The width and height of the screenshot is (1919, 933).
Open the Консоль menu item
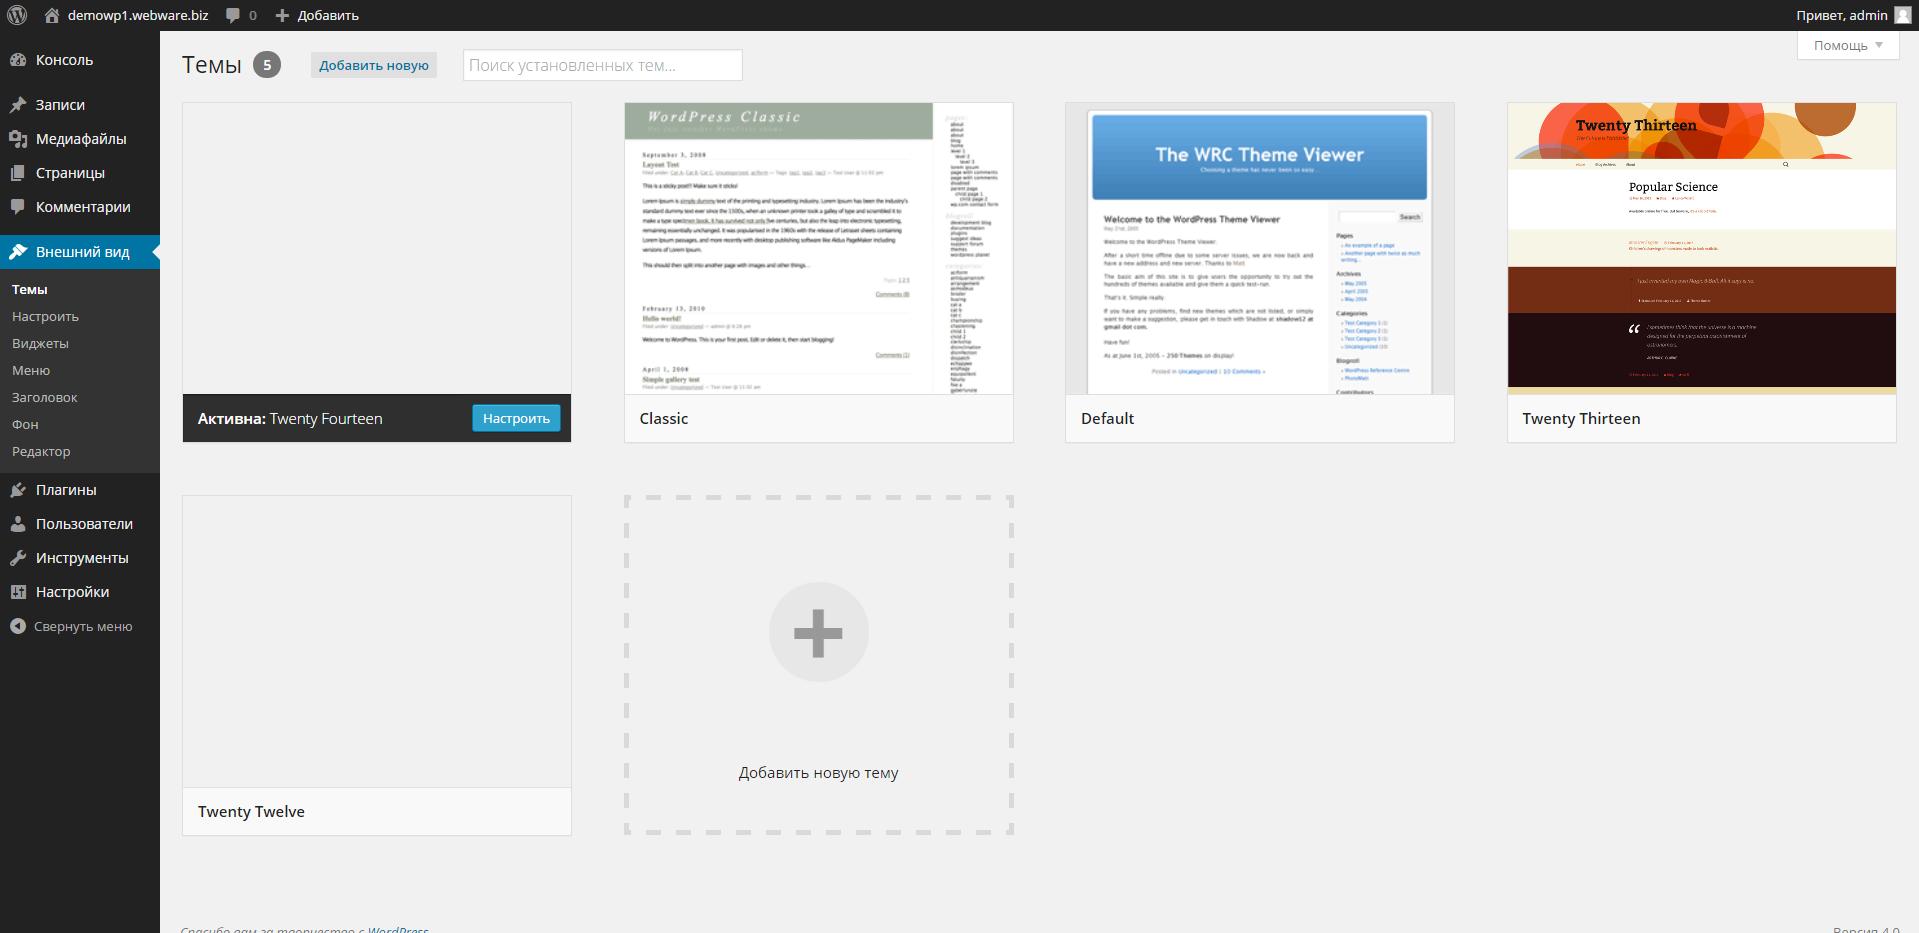click(80, 60)
